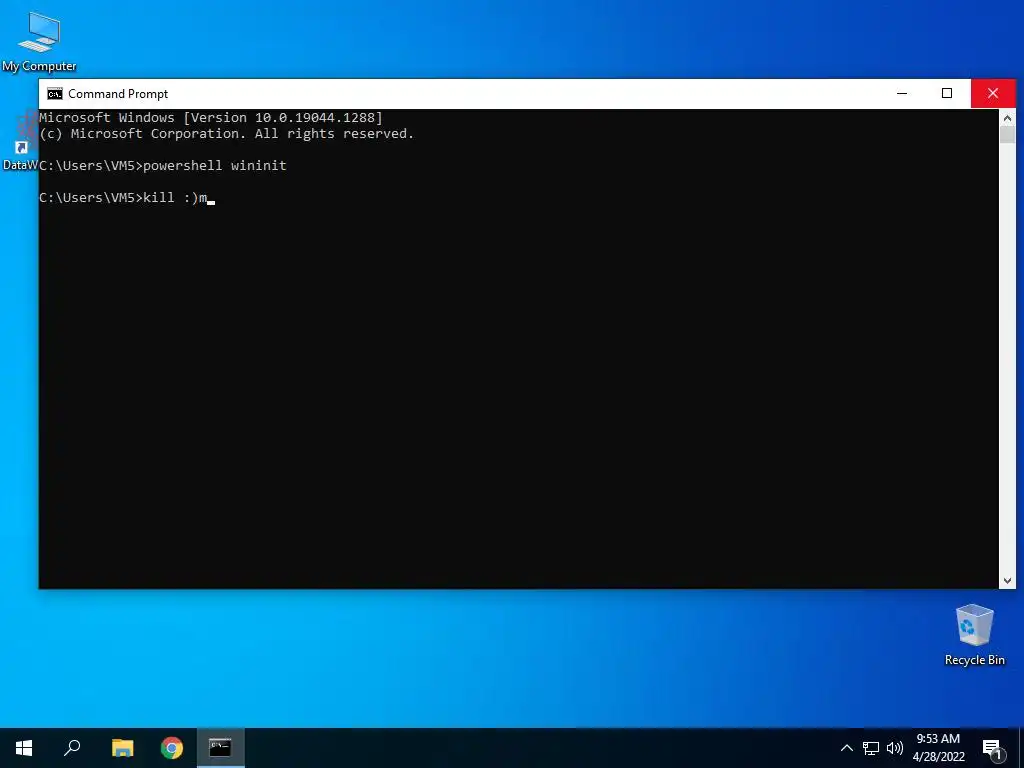Maximize the Command Prompt window
The width and height of the screenshot is (1024, 768).
[x=947, y=93]
